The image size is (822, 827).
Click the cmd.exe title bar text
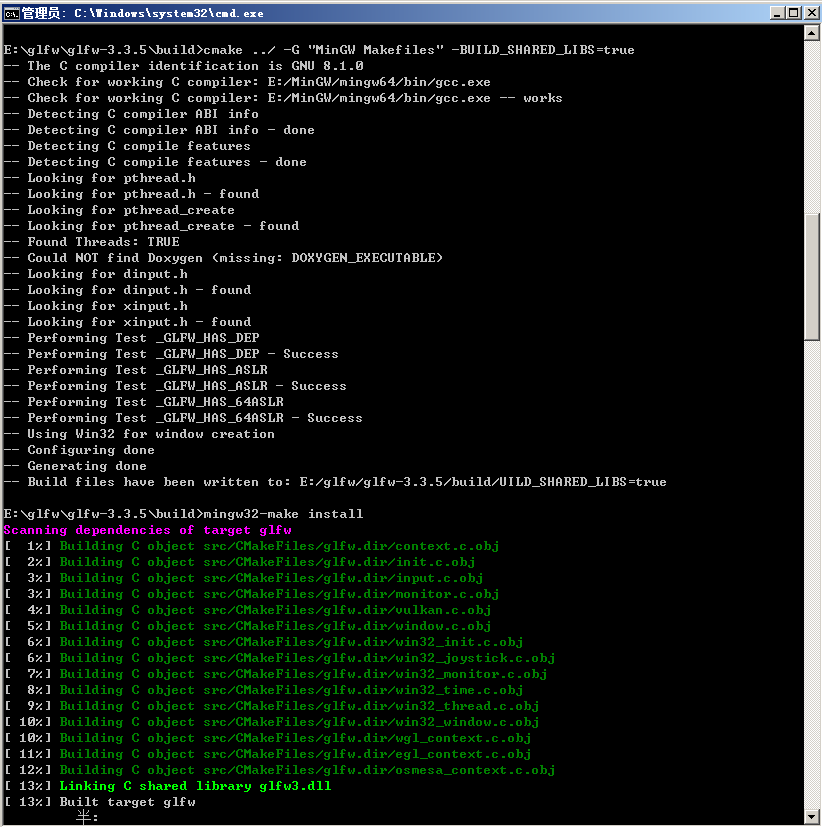(142, 13)
